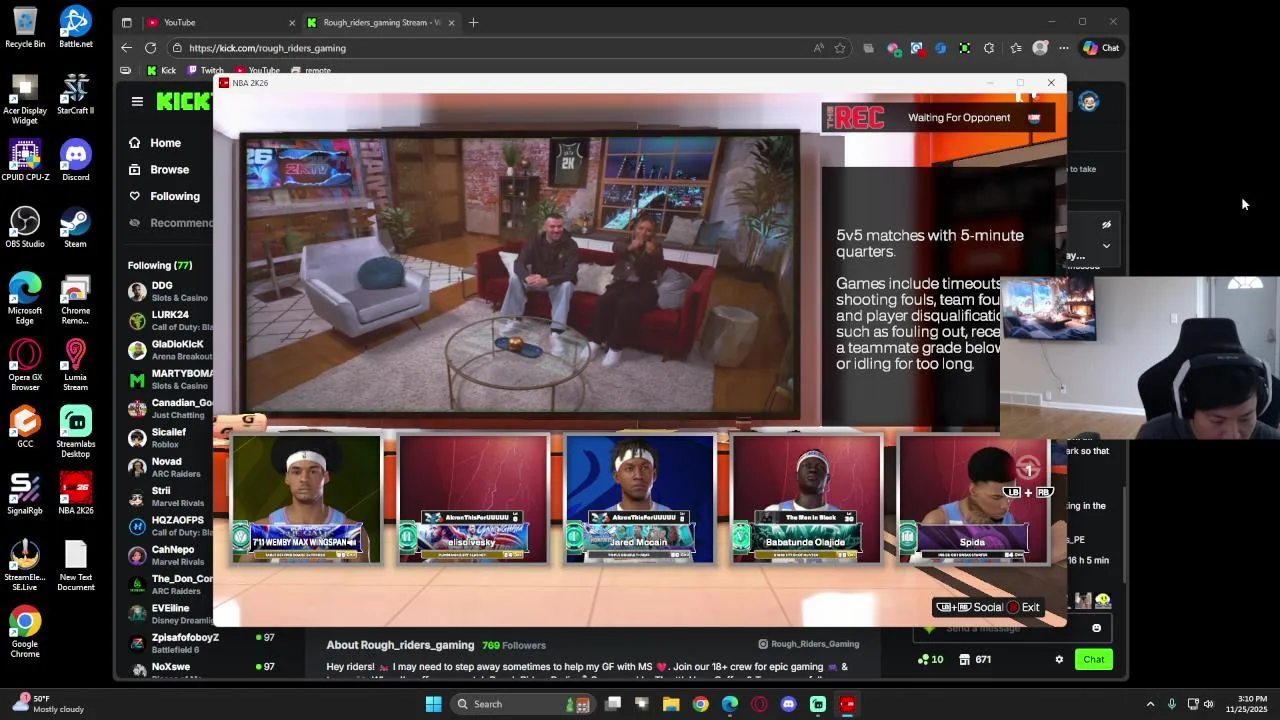Open CPUID CPU-Z desktop icon

[x=25, y=160]
